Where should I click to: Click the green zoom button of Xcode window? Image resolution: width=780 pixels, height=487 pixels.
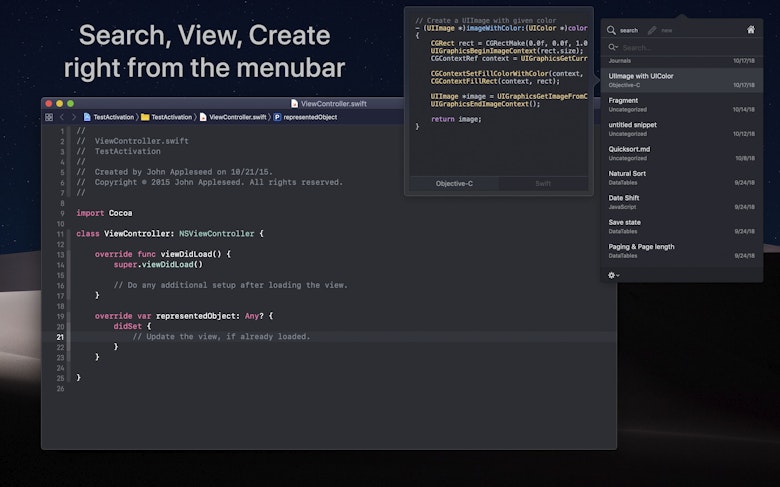click(71, 103)
